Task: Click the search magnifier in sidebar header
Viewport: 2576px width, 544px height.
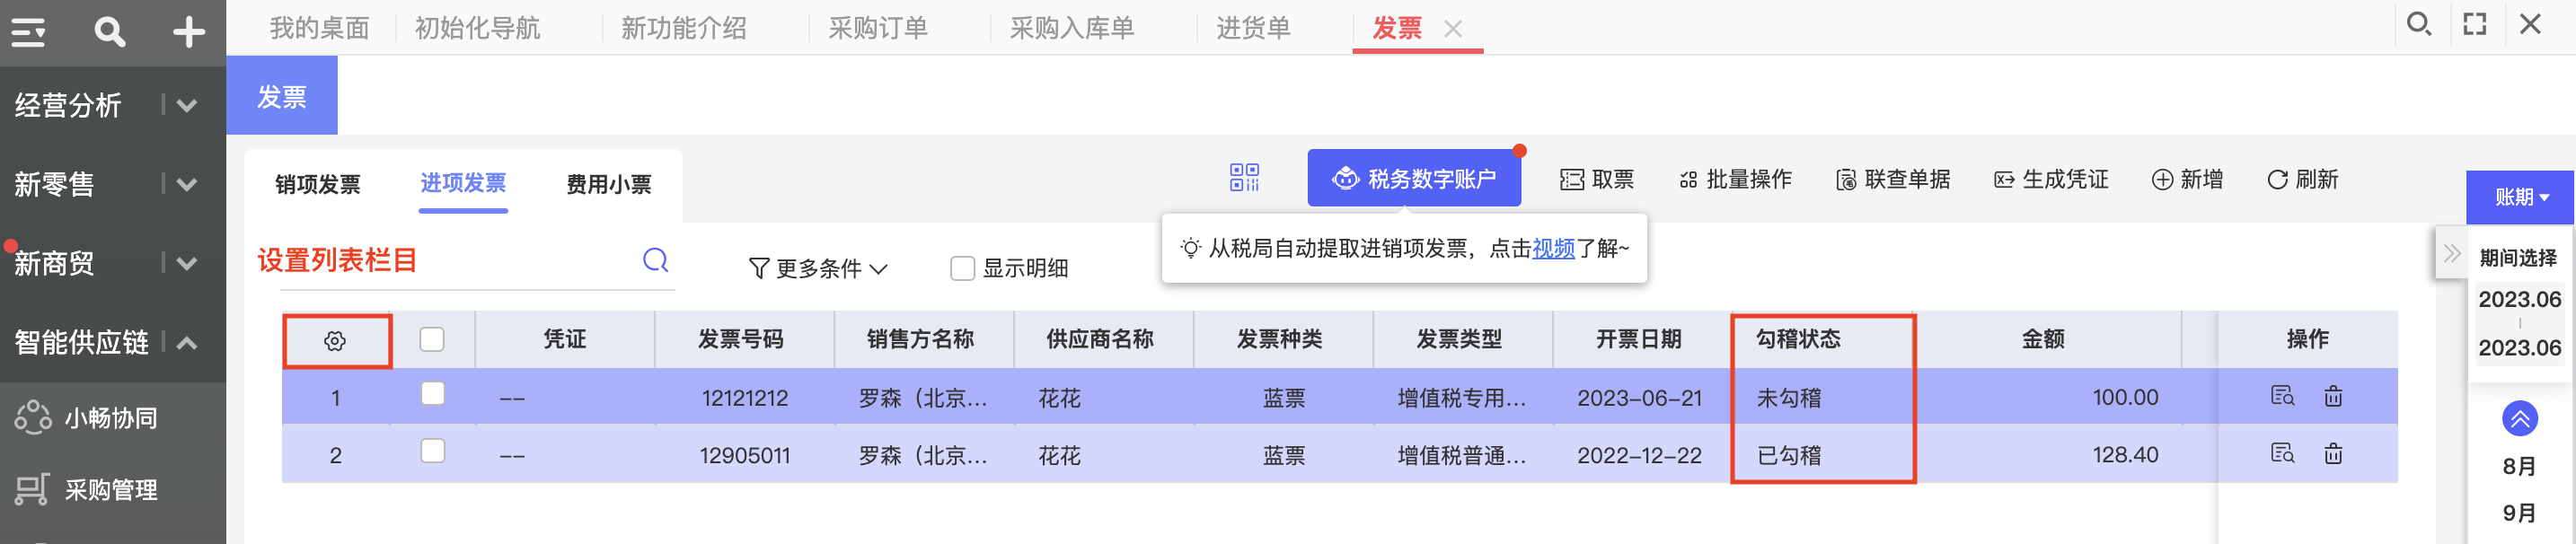Action: pyautogui.click(x=109, y=32)
